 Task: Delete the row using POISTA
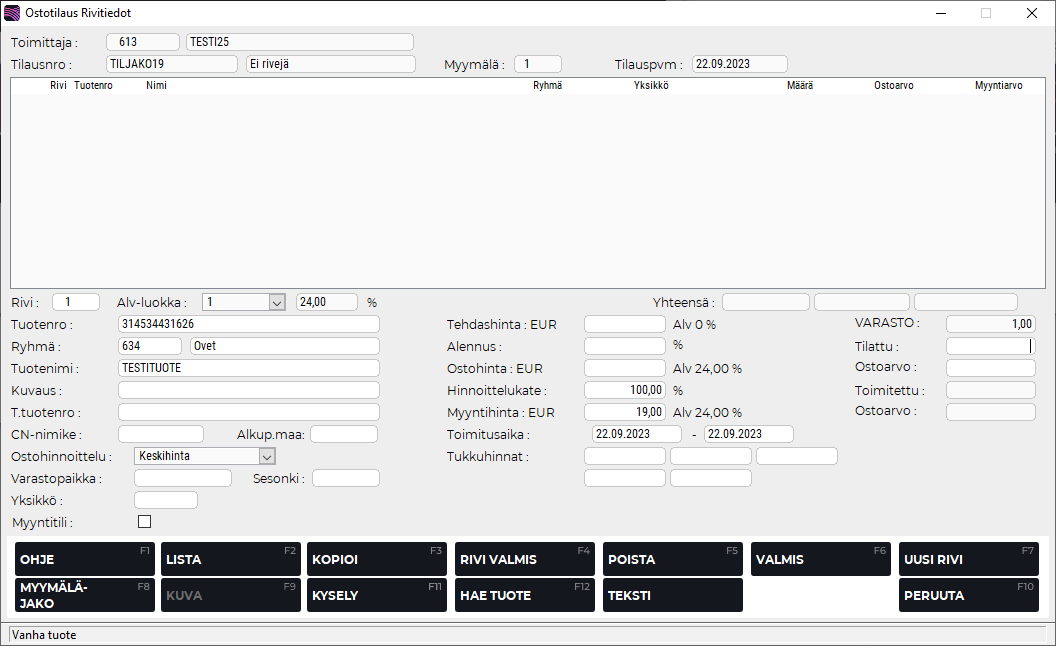[x=672, y=559]
